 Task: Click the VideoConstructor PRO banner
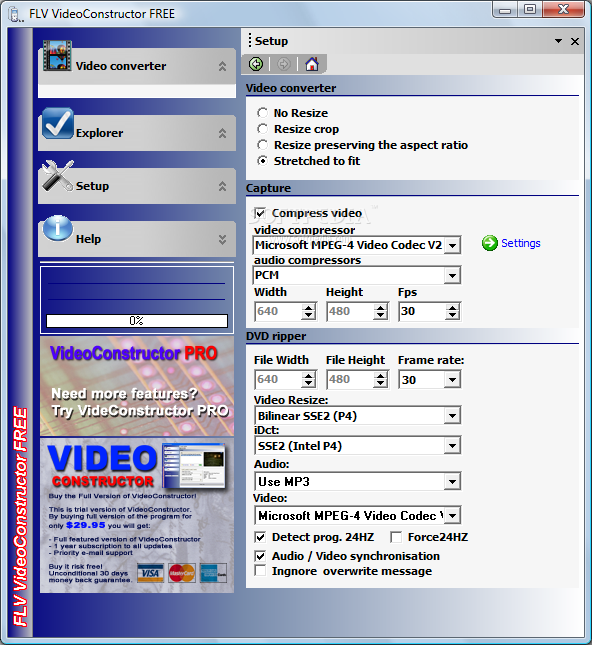tap(137, 386)
